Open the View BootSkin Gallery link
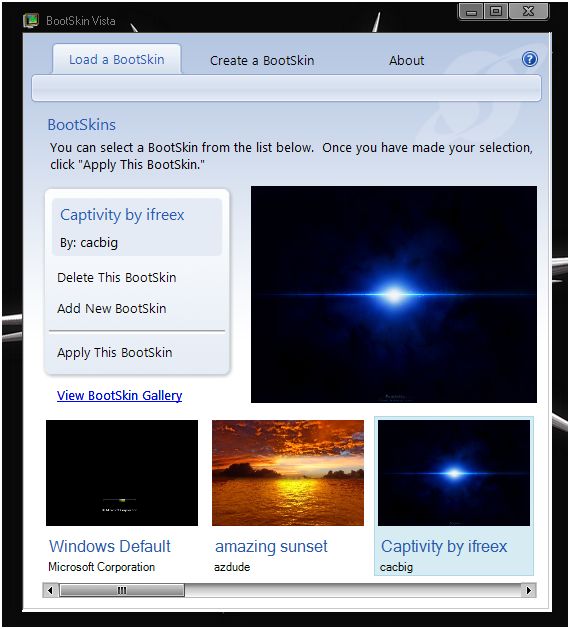The image size is (570, 629). pyautogui.click(x=120, y=396)
